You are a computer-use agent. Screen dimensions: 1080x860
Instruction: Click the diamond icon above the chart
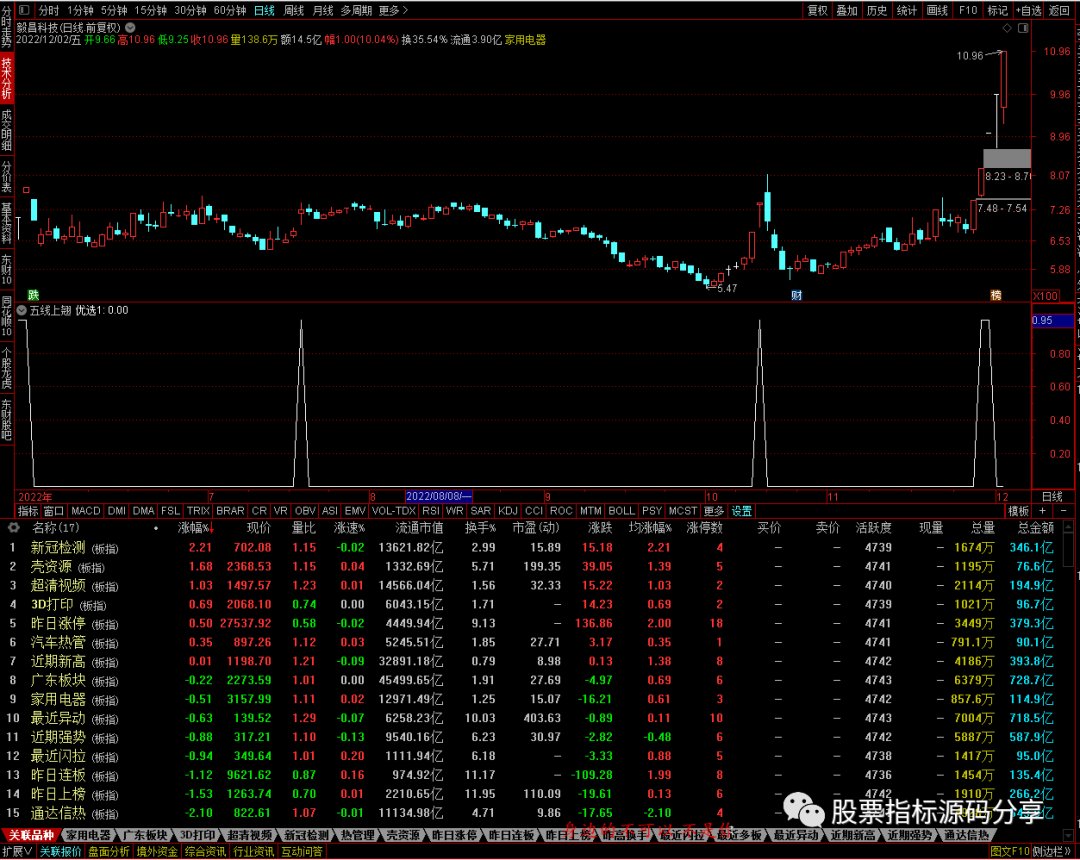click(1007, 28)
